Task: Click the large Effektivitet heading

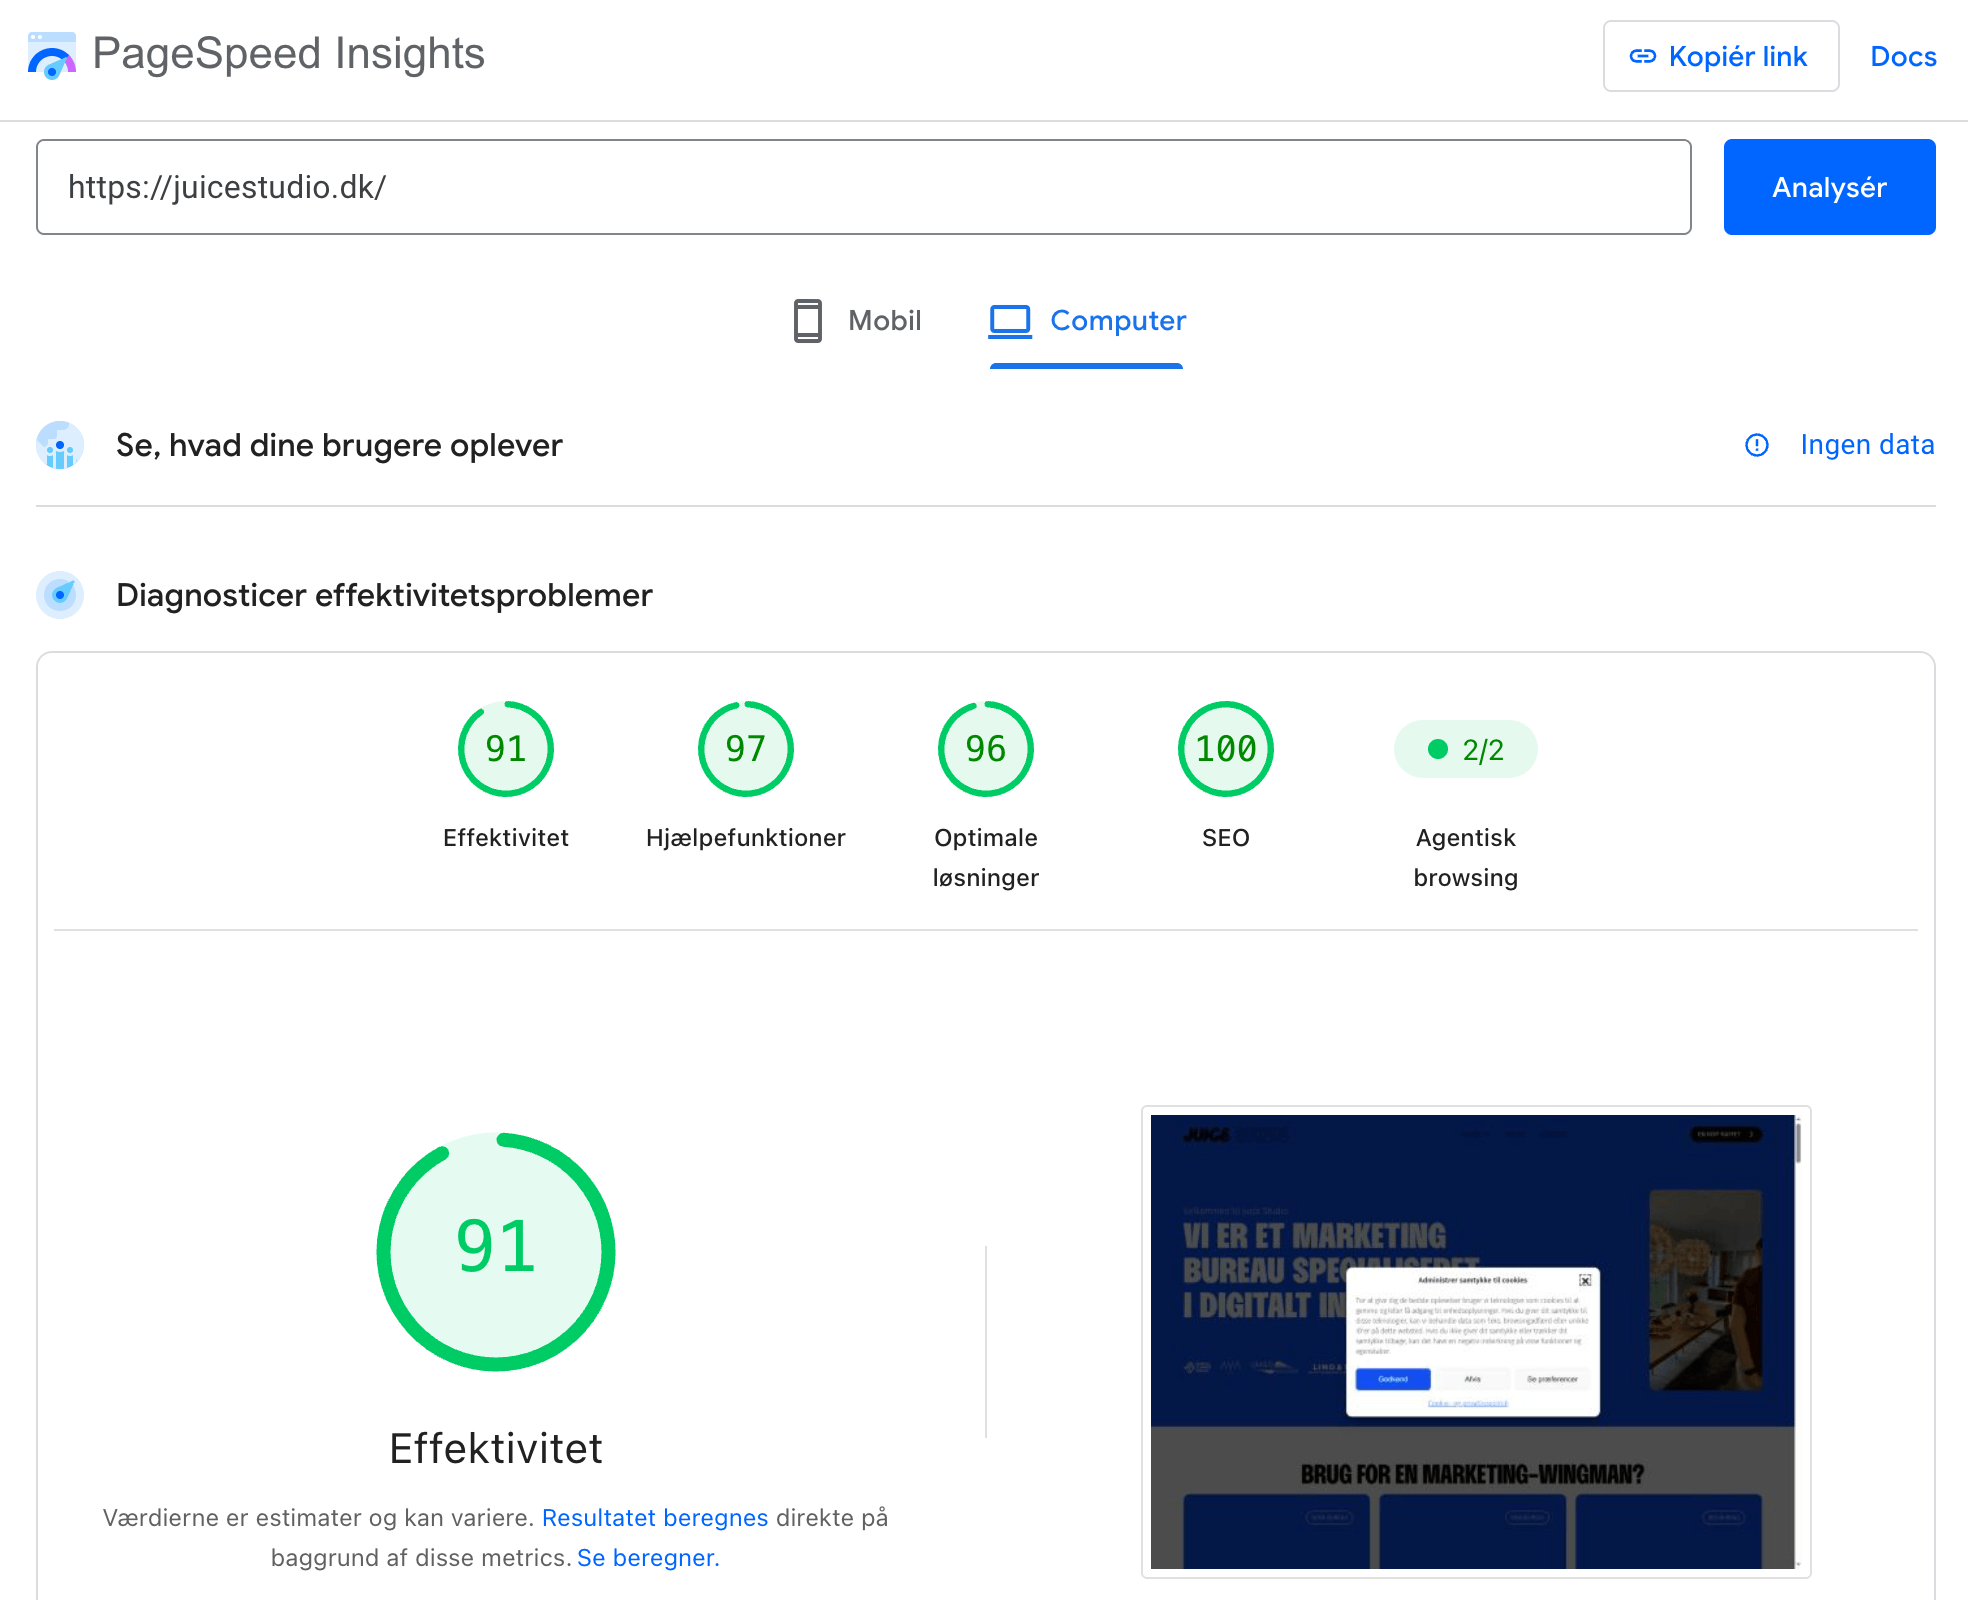Action: [x=496, y=1448]
